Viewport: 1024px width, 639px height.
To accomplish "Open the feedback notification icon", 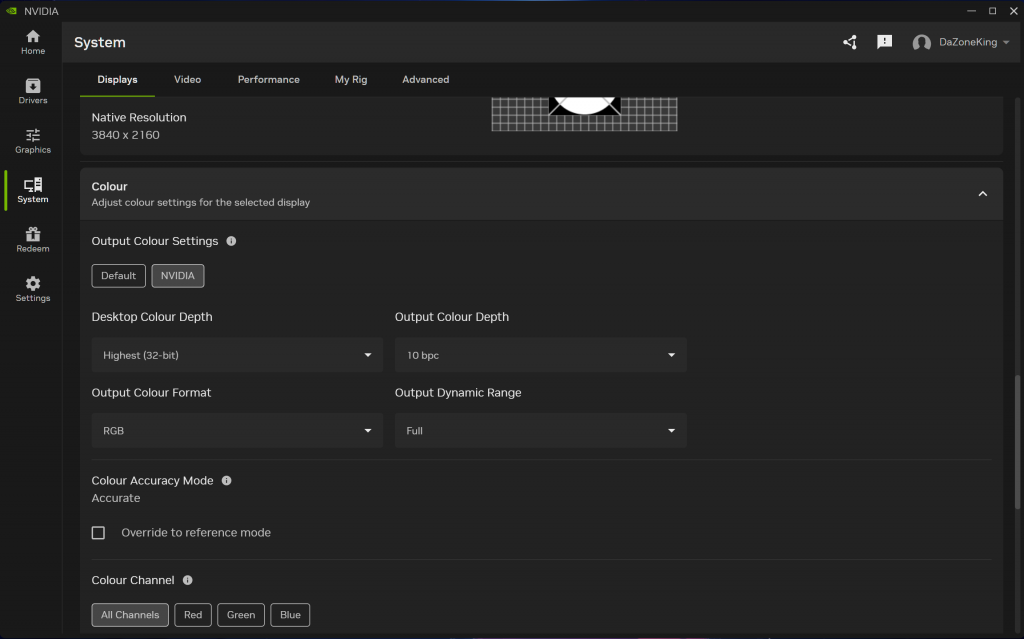I will [x=884, y=42].
